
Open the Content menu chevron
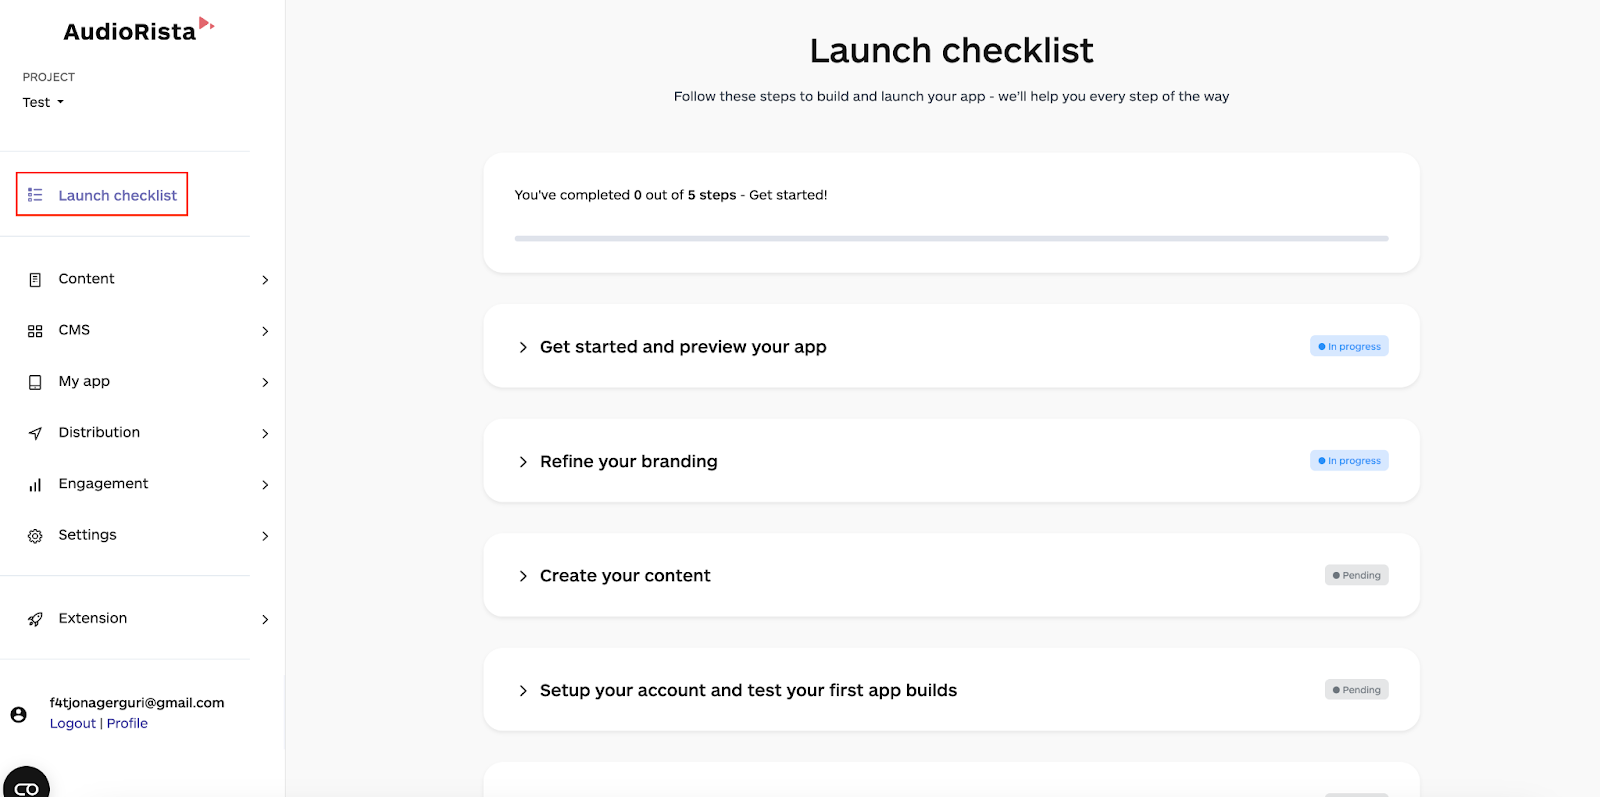(x=265, y=280)
